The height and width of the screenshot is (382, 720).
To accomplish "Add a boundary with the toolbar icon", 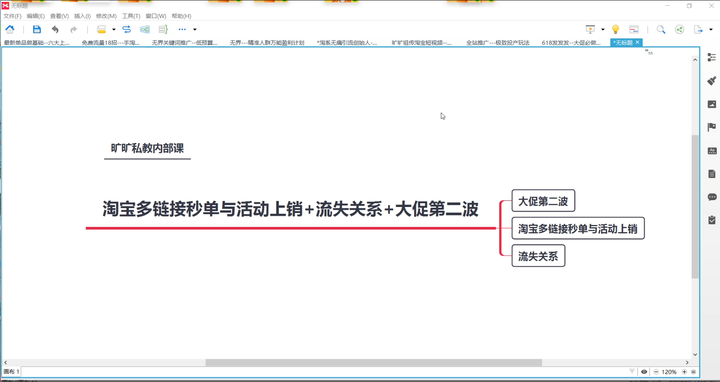I will tap(145, 29).
